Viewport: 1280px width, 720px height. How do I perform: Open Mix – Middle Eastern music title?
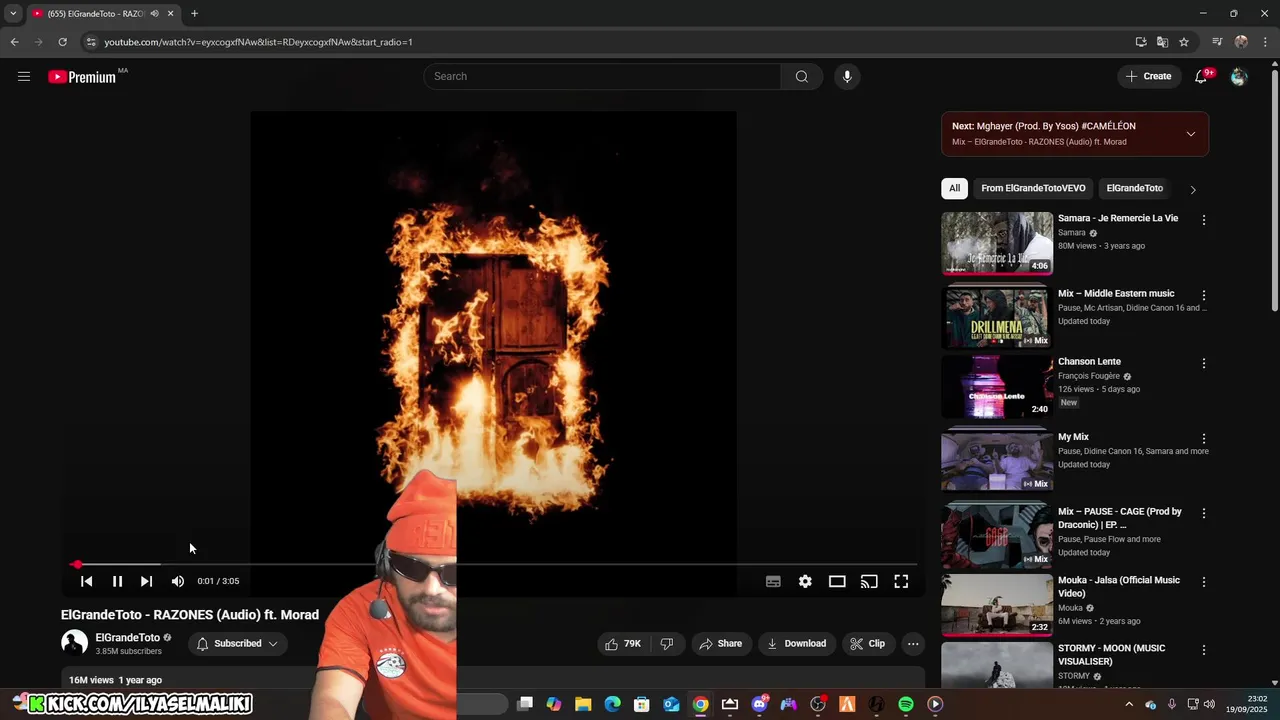point(1116,294)
